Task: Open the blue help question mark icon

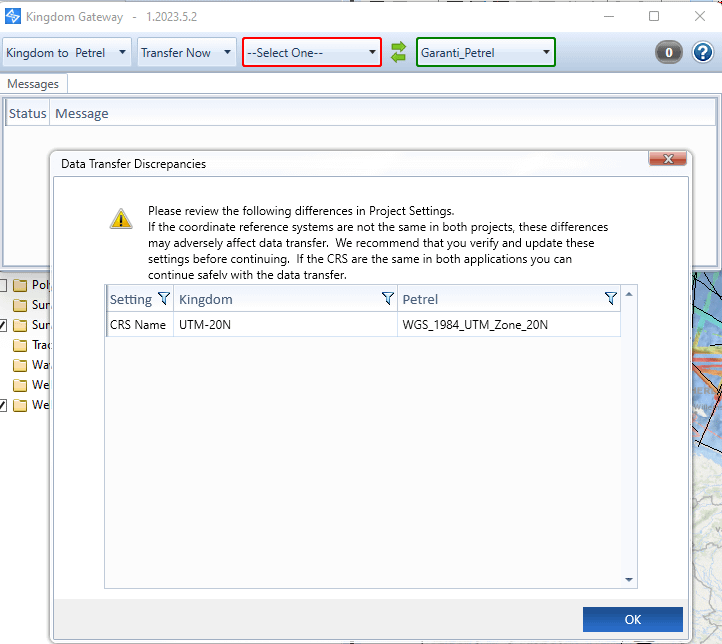Action: pos(702,53)
